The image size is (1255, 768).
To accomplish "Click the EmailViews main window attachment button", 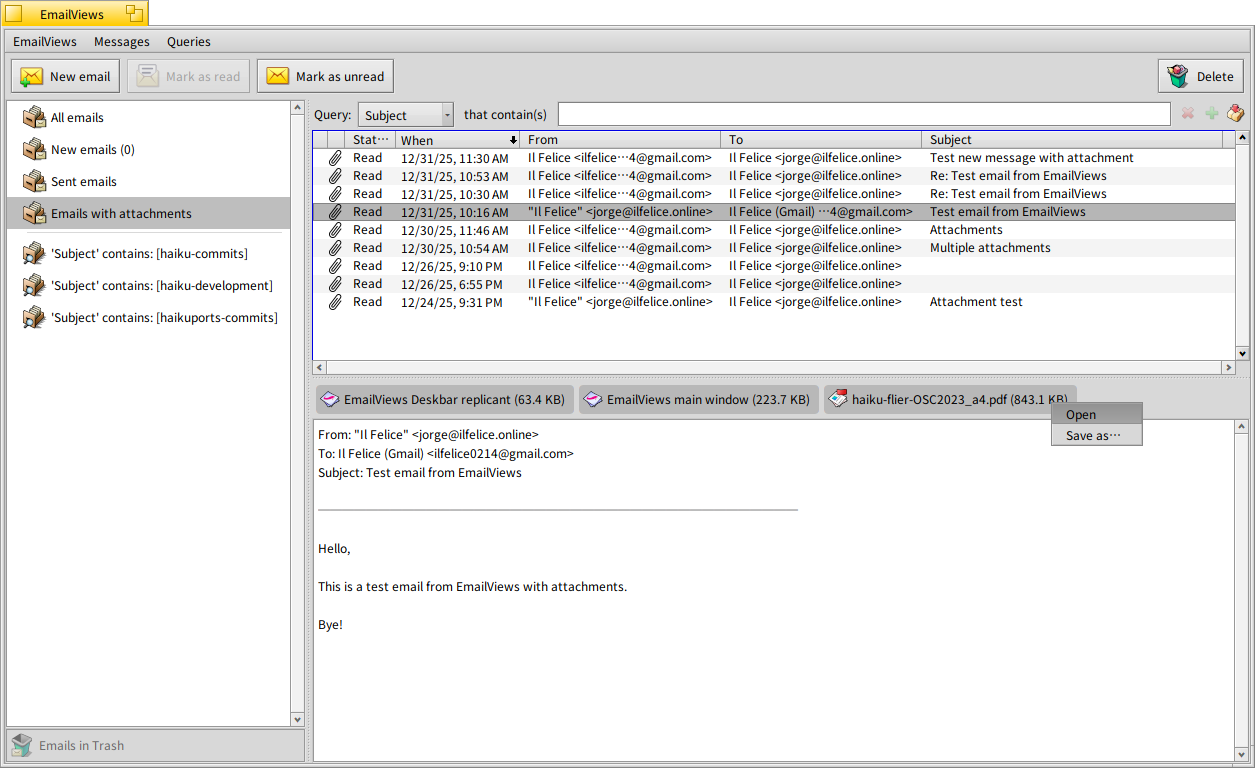I will pyautogui.click(x=698, y=400).
